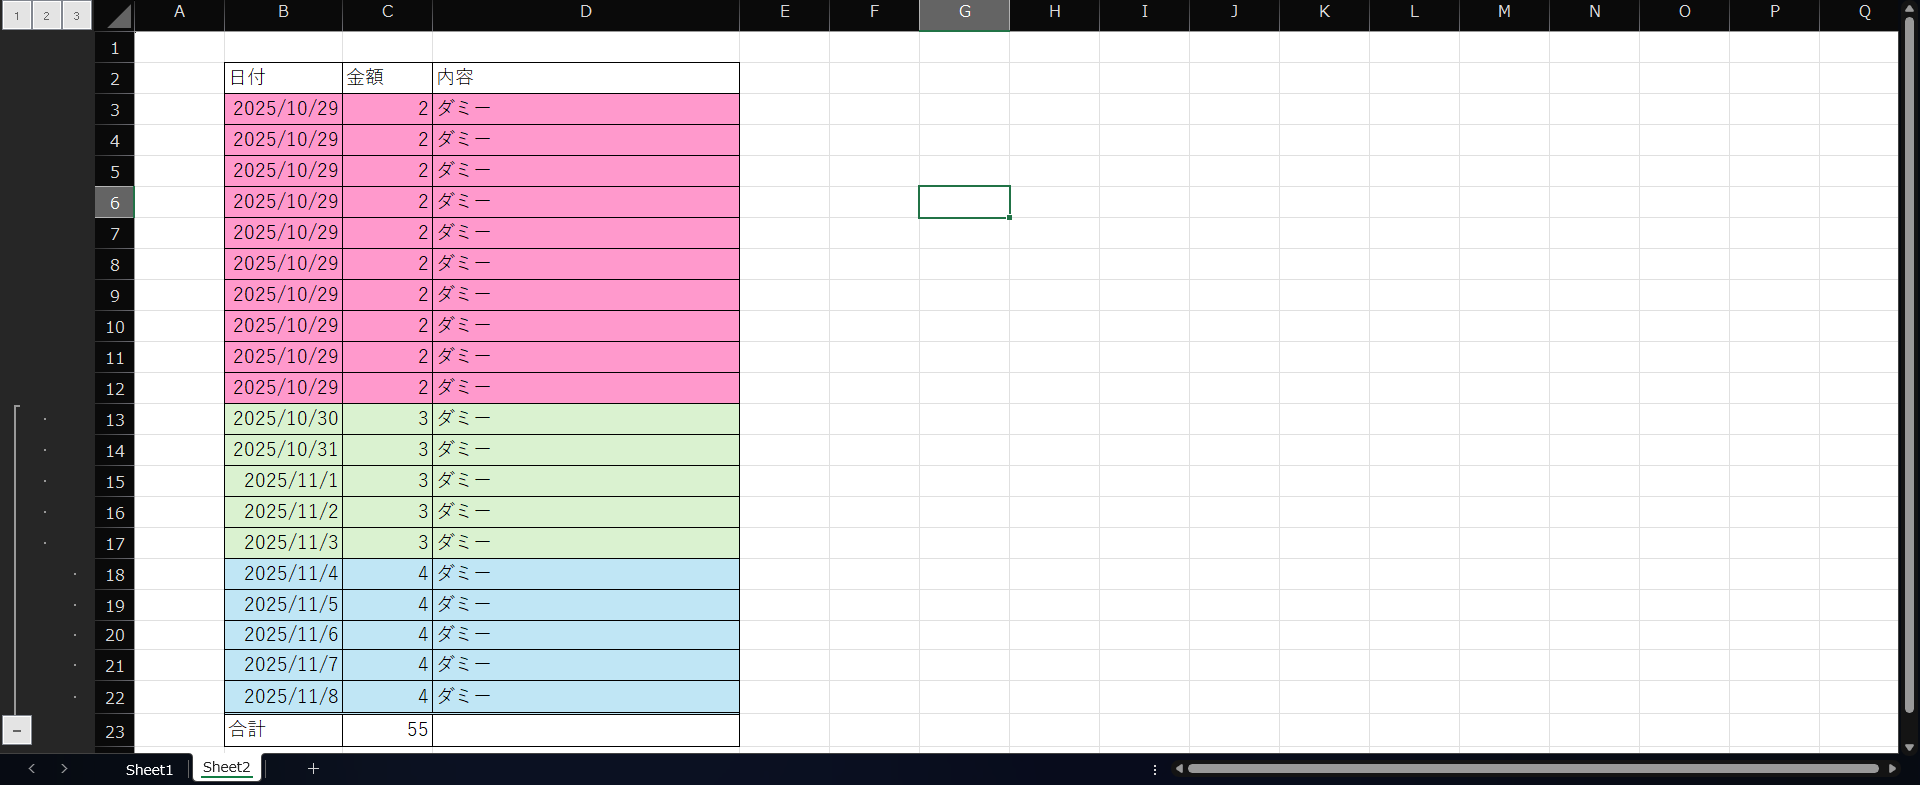Click the Select All corner triangle
Screen dimensions: 1920x785
pyautogui.click(x=119, y=16)
